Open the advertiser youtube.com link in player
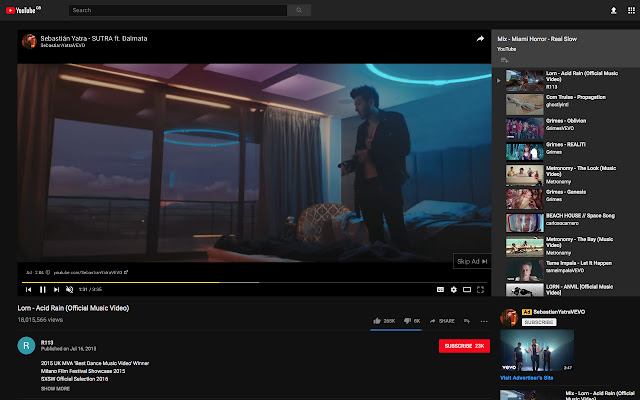 click(x=91, y=272)
